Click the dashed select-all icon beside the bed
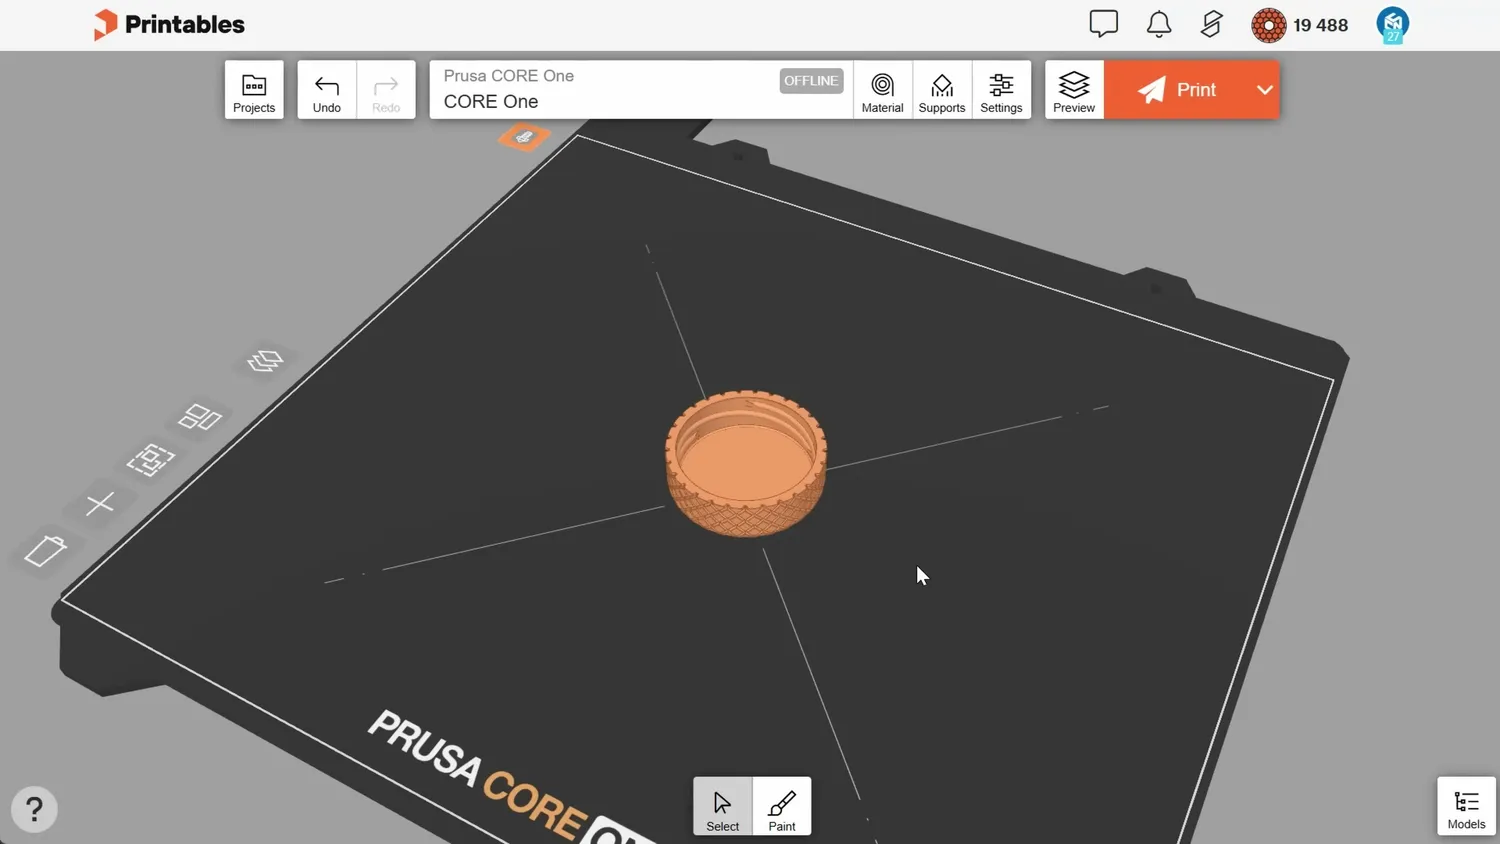Screen dimensions: 1500x844 click(x=151, y=460)
